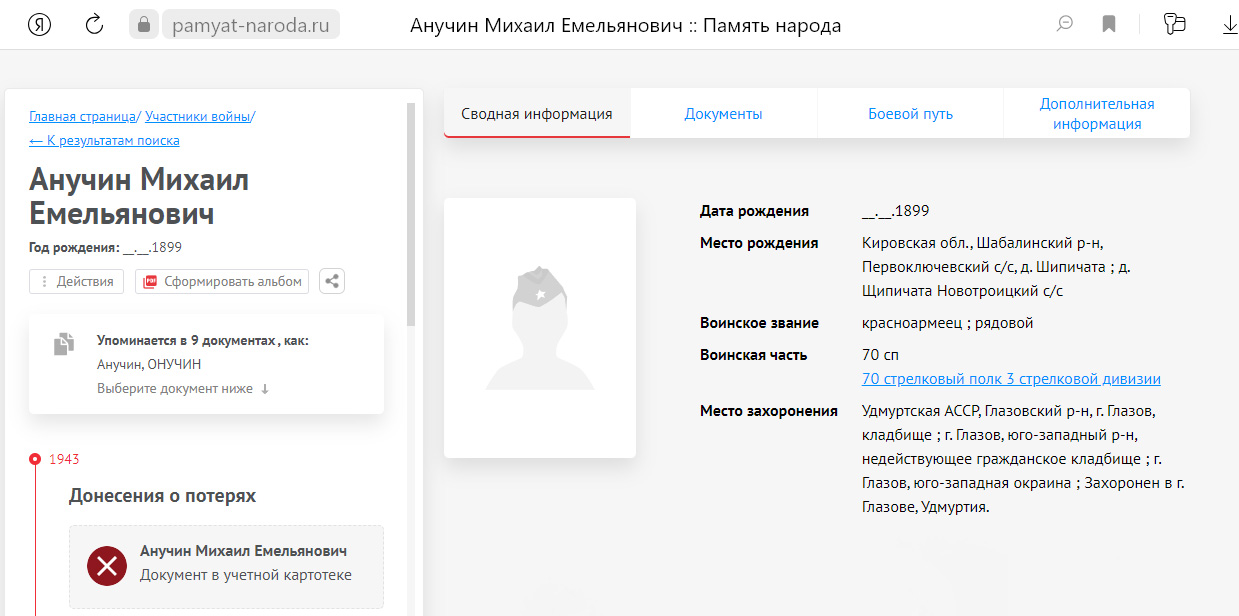The image size is (1239, 616).
Task: Open the Документы tab
Action: (724, 113)
